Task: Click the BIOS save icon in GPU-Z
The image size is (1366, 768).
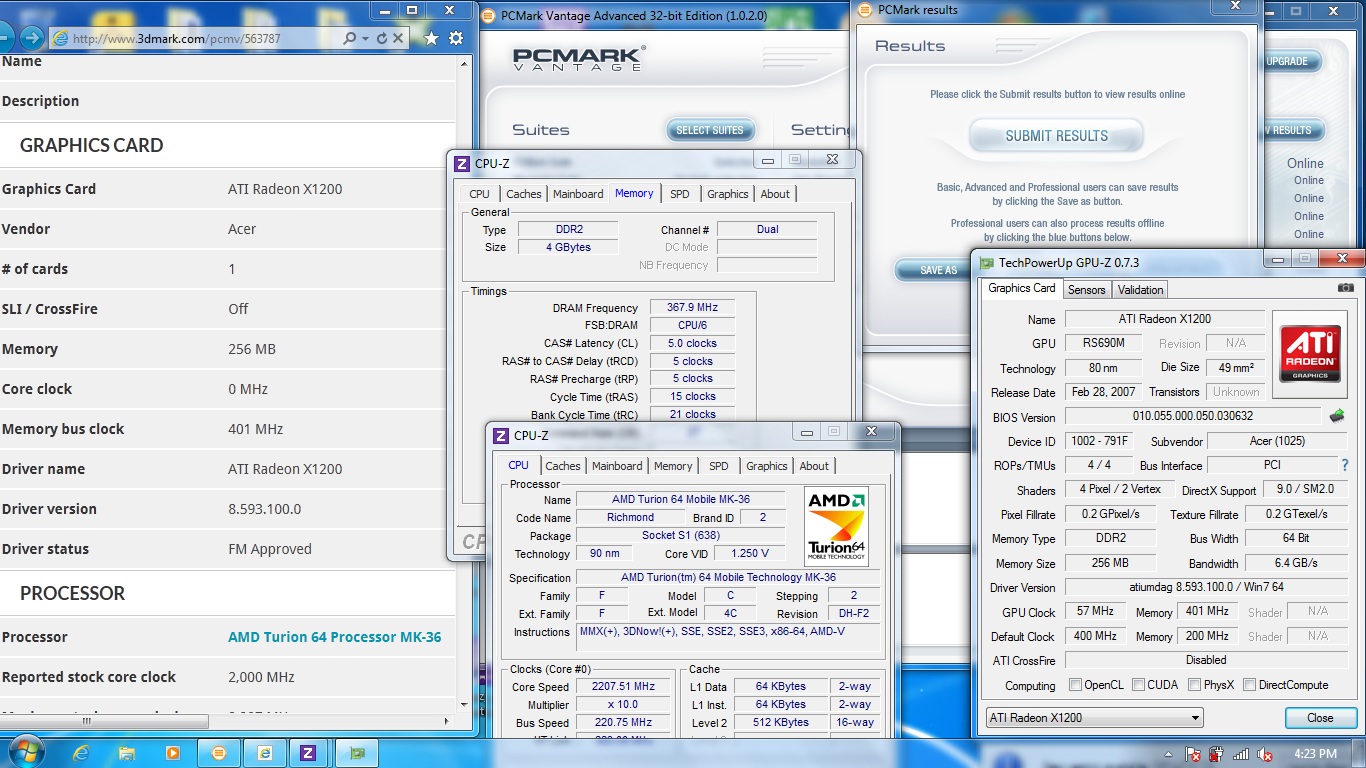Action: (x=1336, y=416)
